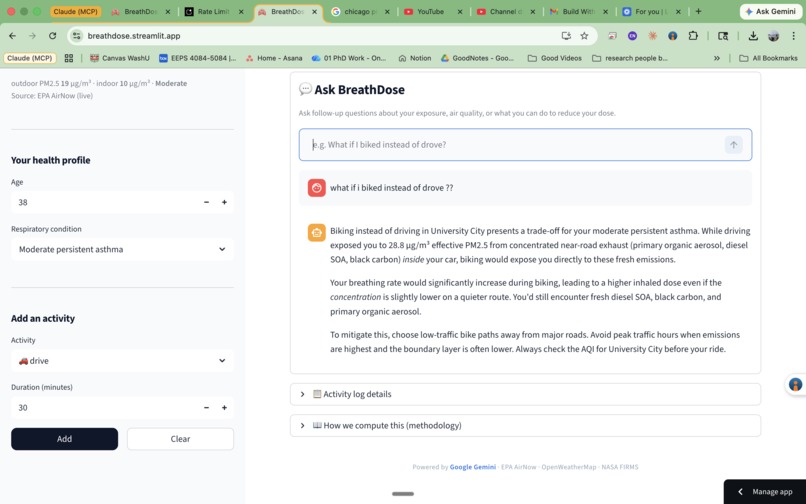The image size is (806, 504).
Task: Open the Downloads icon in toolbar
Action: click(x=753, y=36)
